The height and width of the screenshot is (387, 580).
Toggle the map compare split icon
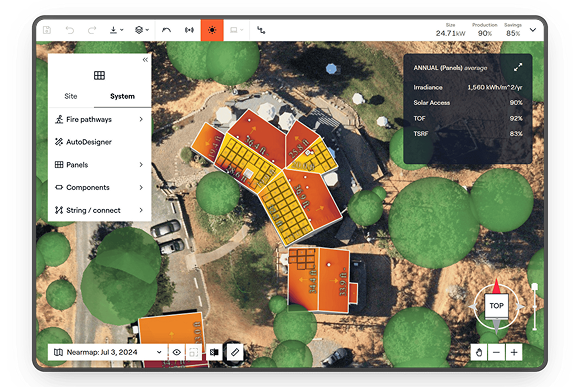[x=214, y=352]
